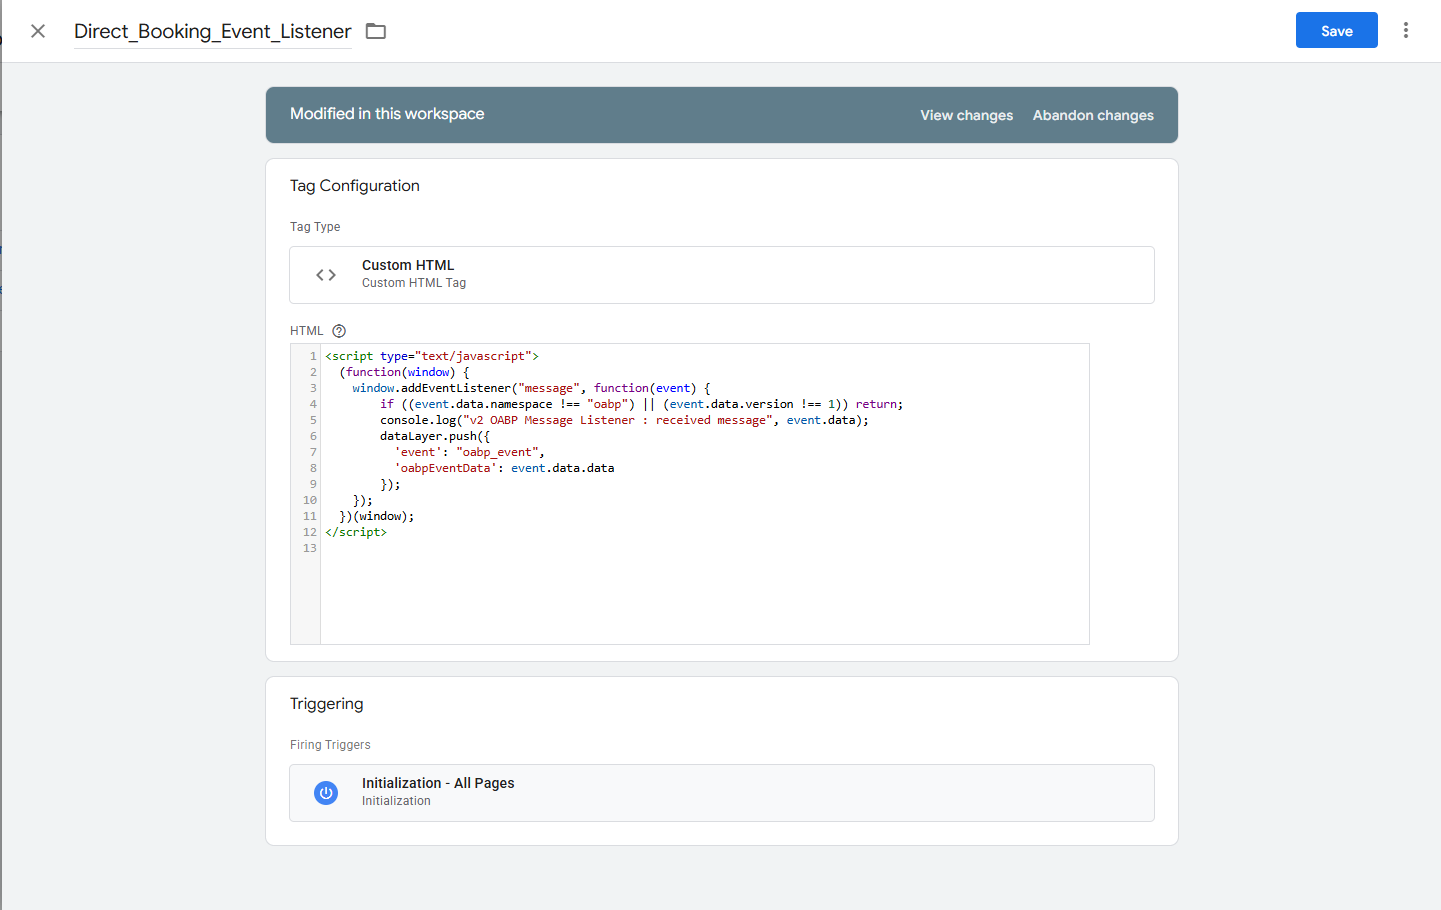Click the Custom HTML code brackets icon

(326, 275)
